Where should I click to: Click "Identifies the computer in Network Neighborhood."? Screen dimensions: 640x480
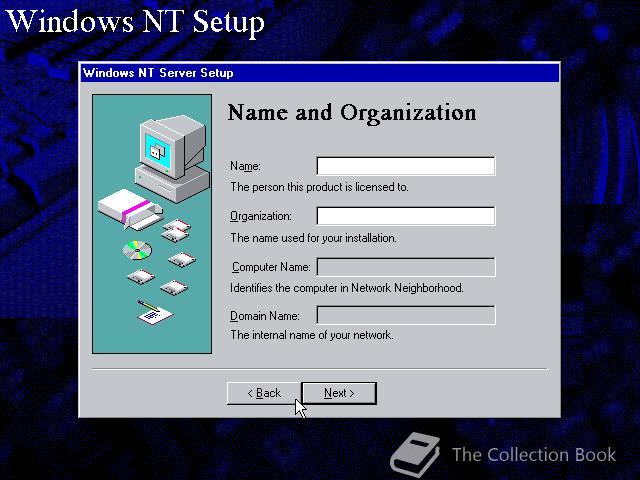click(x=347, y=288)
